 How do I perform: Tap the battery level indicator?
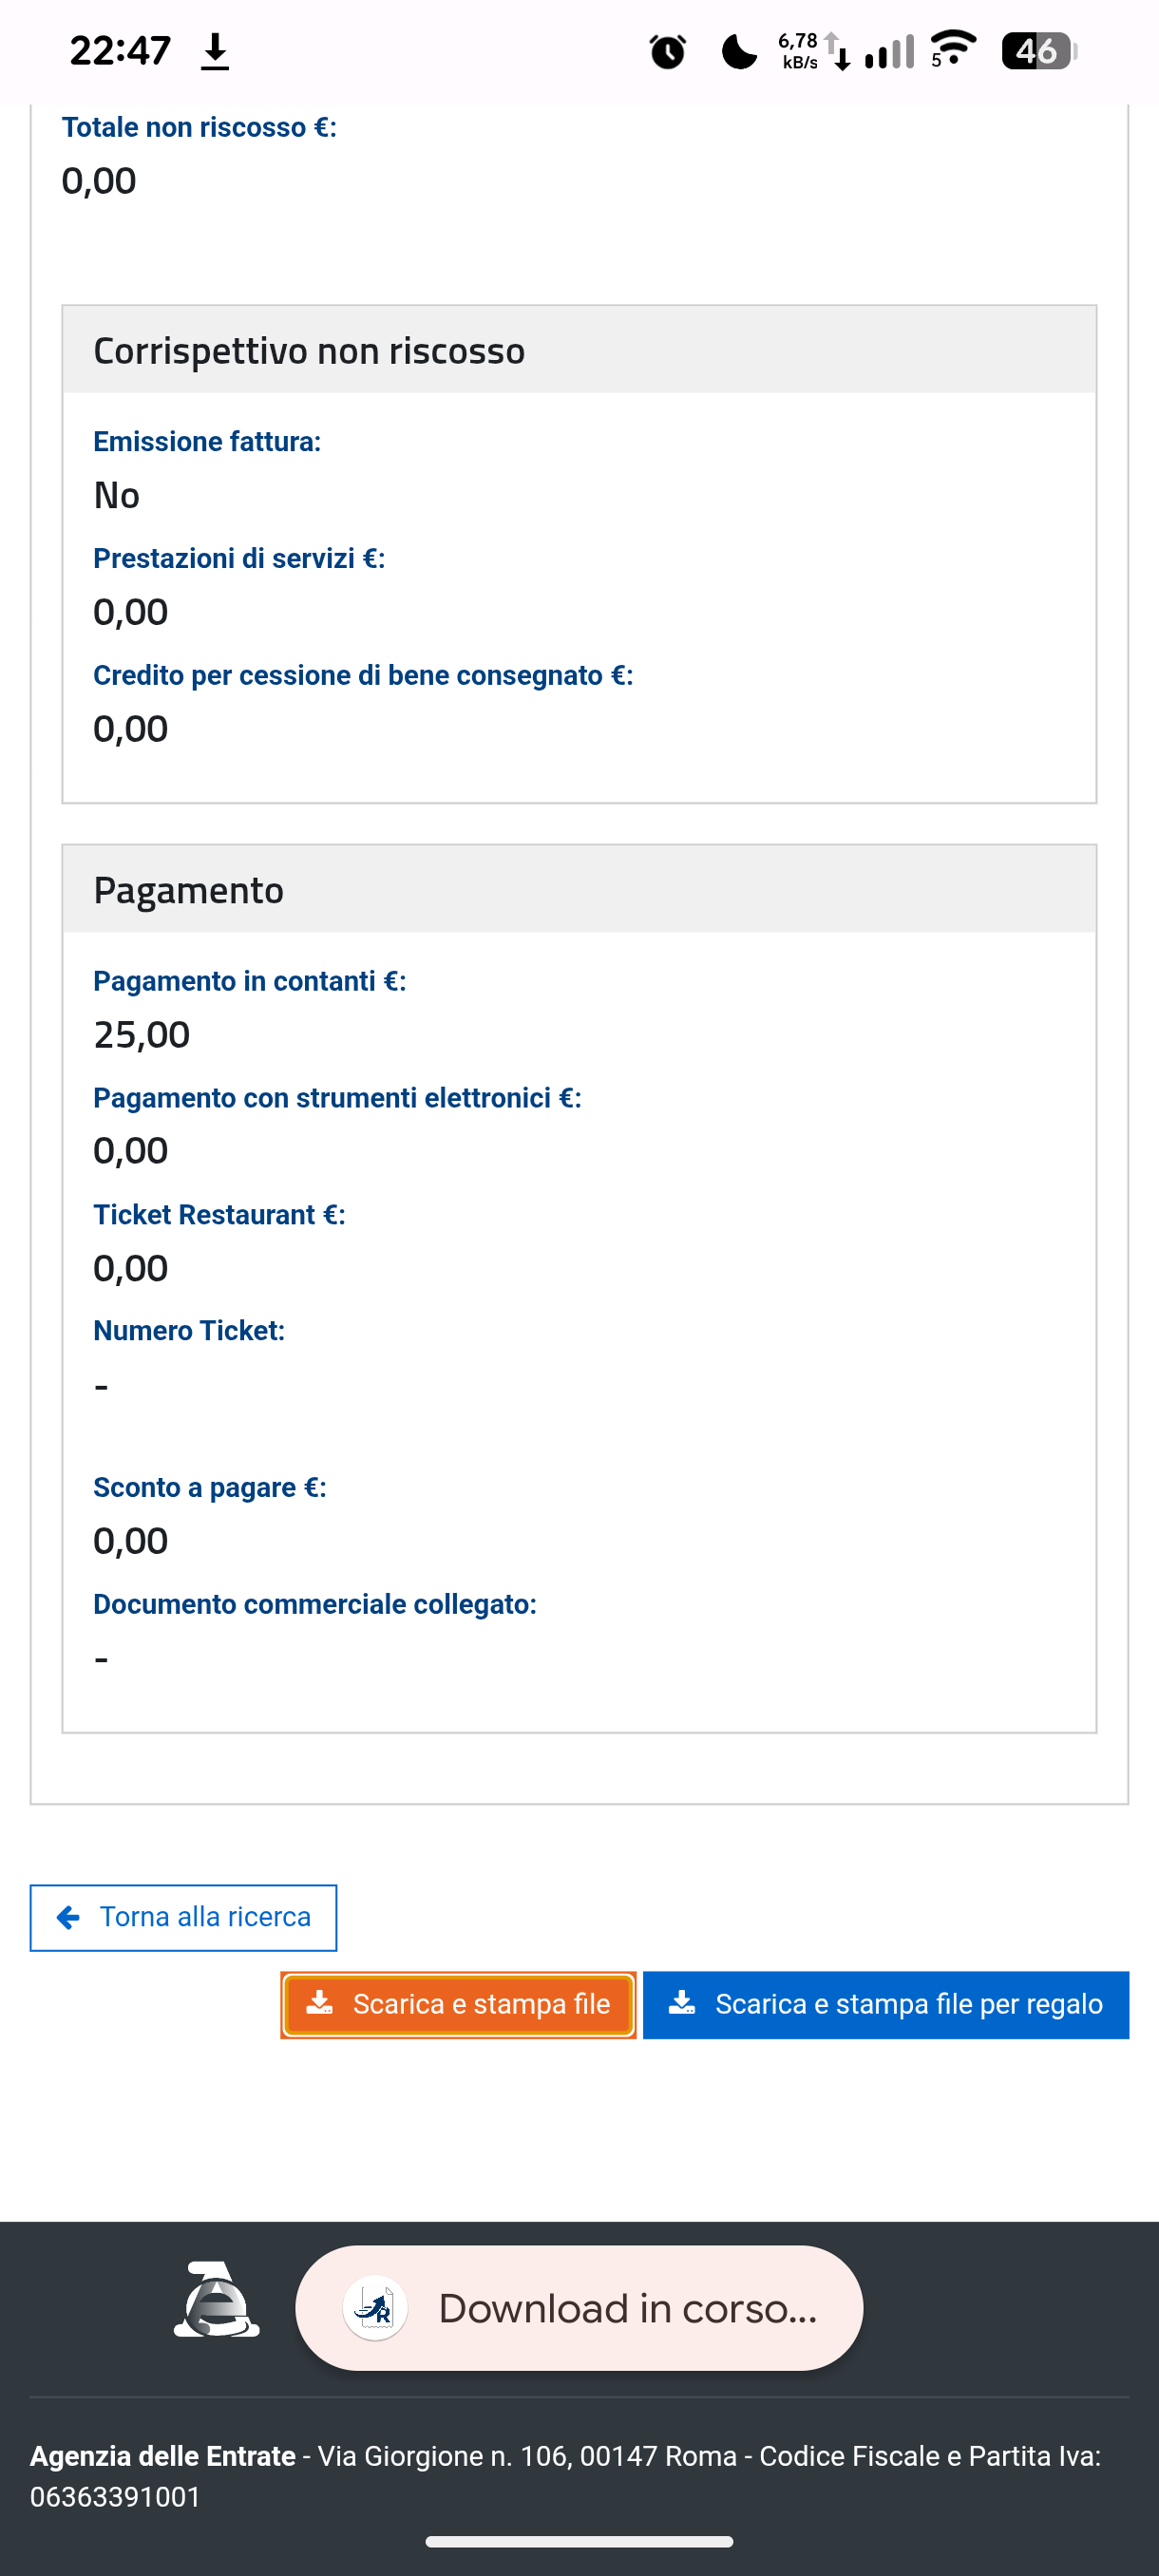[1038, 51]
